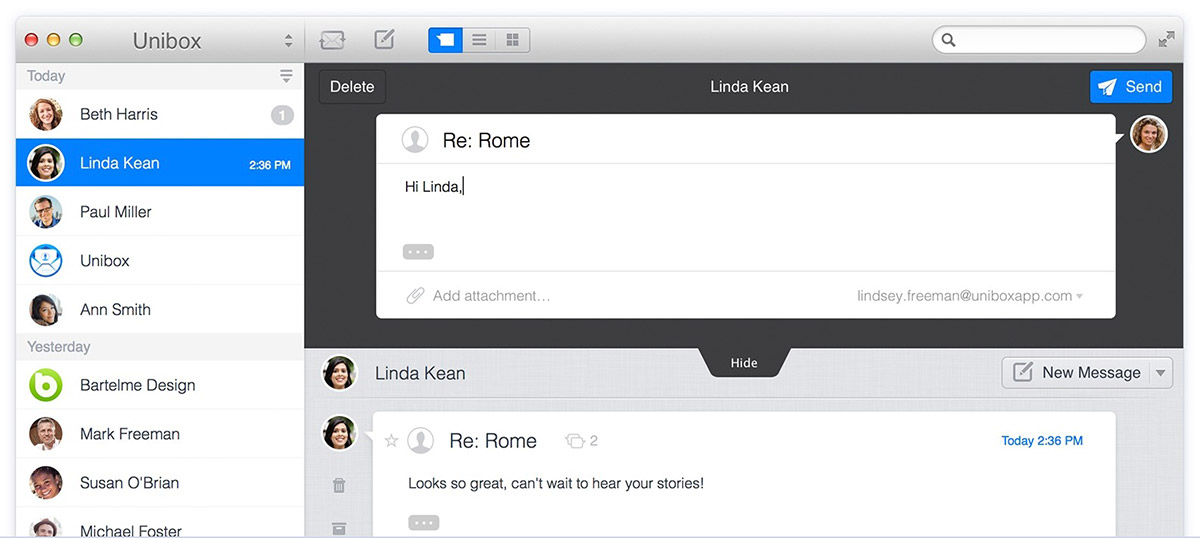Screen dimensions: 1200x538
Task: Open the Mark Freeman conversation
Action: click(160, 434)
